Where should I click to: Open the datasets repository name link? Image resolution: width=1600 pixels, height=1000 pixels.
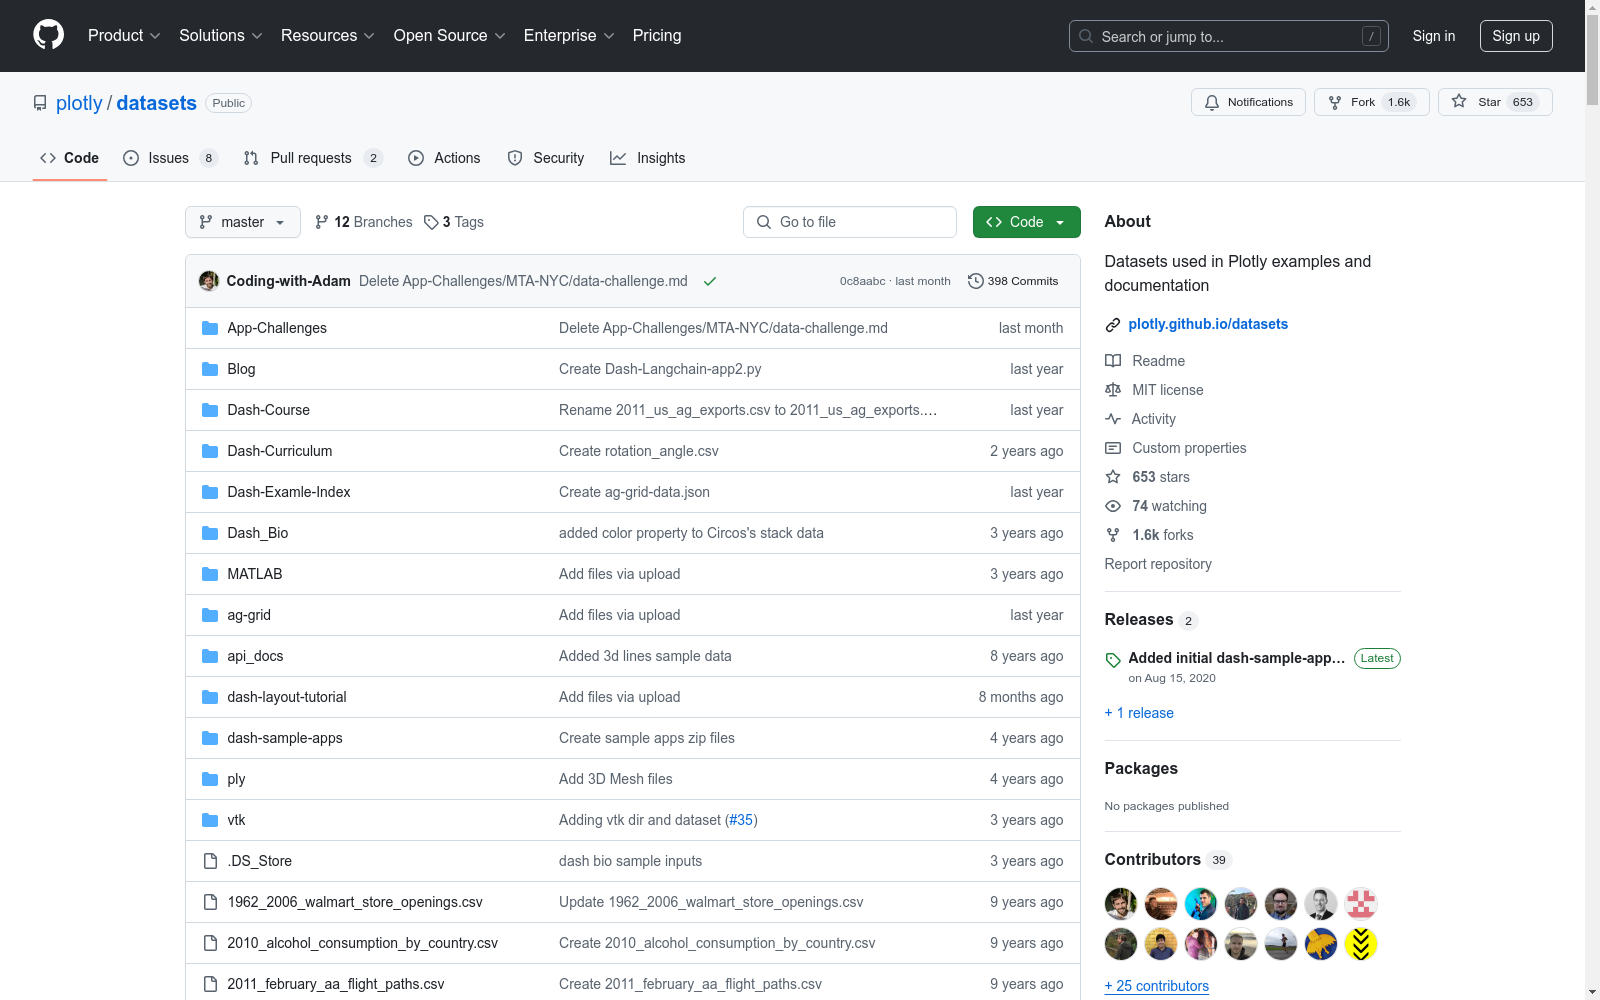[x=156, y=103]
